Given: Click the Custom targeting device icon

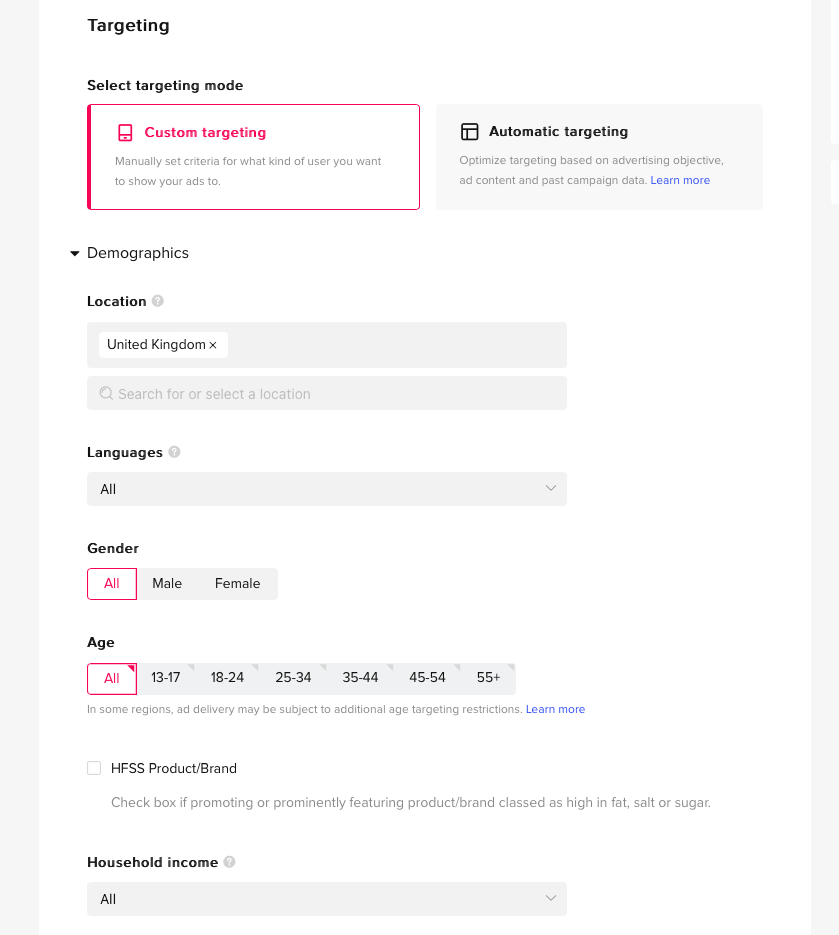Looking at the screenshot, I should 125,132.
